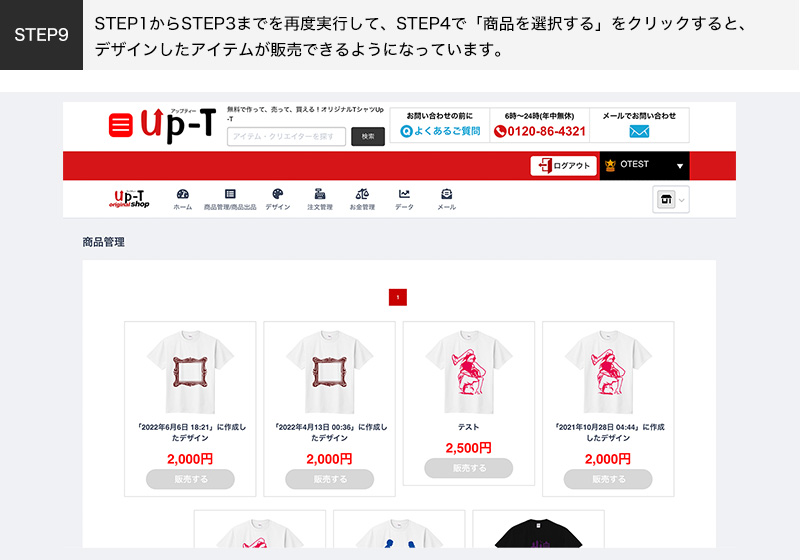Focus the アイテム・クリエイター search field
Viewport: 800px width, 560px height.
(x=286, y=136)
